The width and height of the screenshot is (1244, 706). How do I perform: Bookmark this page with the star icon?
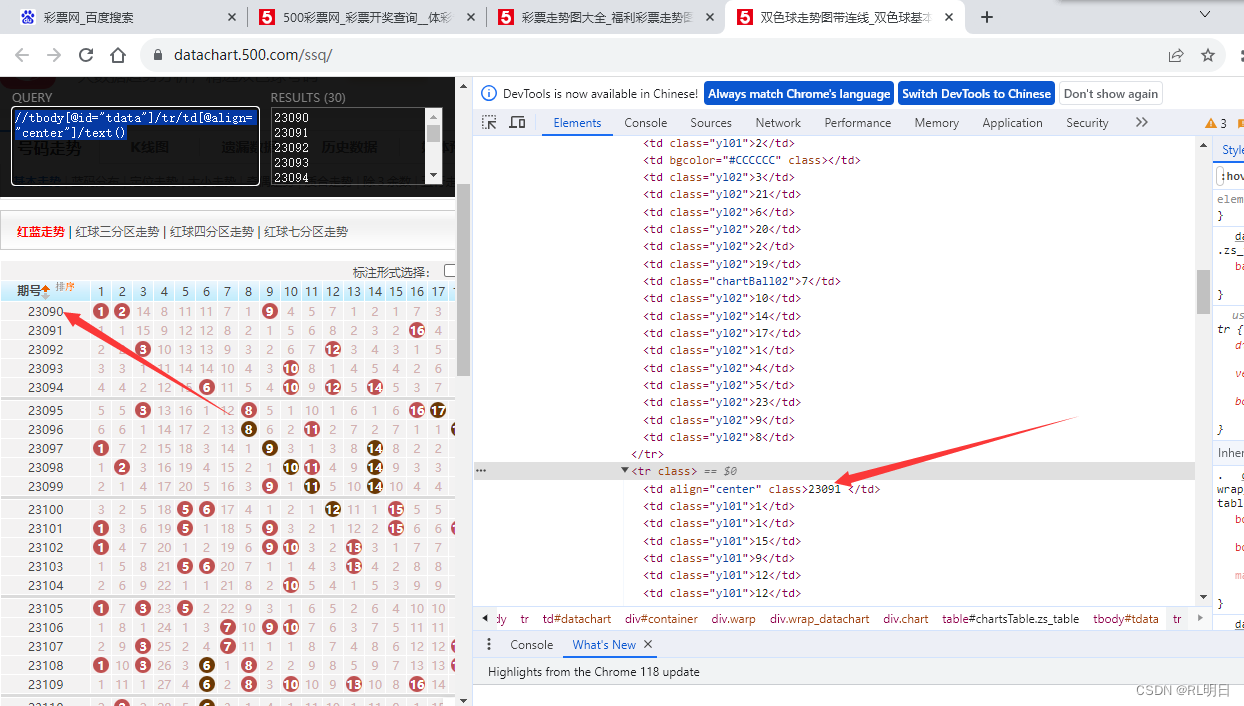[1208, 55]
